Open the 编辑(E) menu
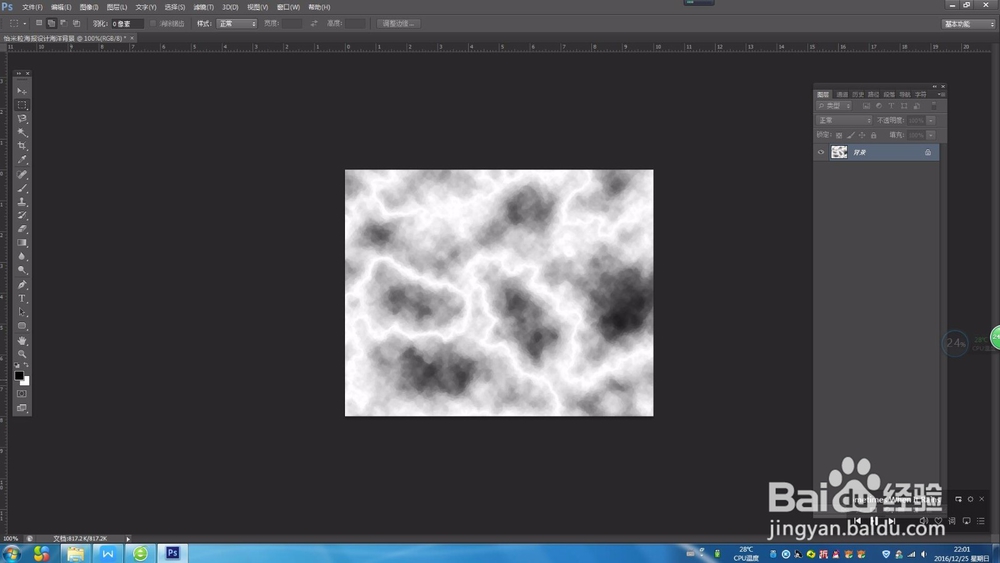Image resolution: width=1000 pixels, height=563 pixels. [x=61, y=7]
